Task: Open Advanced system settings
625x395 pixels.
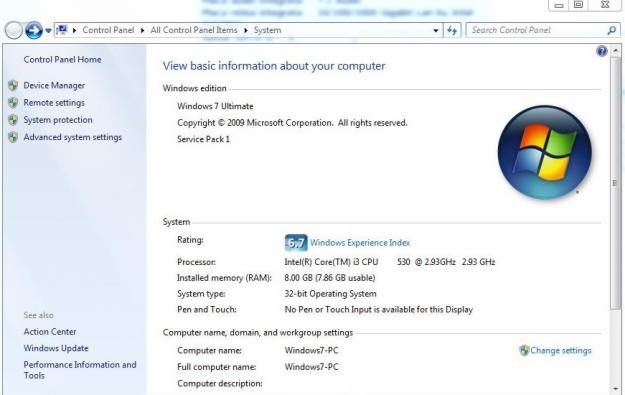Action: click(73, 137)
